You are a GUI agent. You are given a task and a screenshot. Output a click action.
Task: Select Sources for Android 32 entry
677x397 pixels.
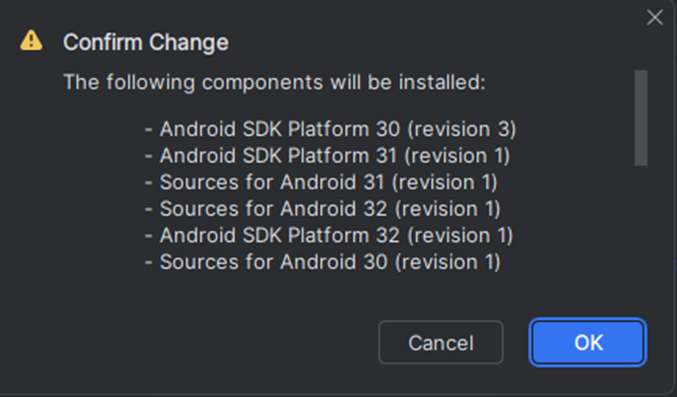click(323, 209)
